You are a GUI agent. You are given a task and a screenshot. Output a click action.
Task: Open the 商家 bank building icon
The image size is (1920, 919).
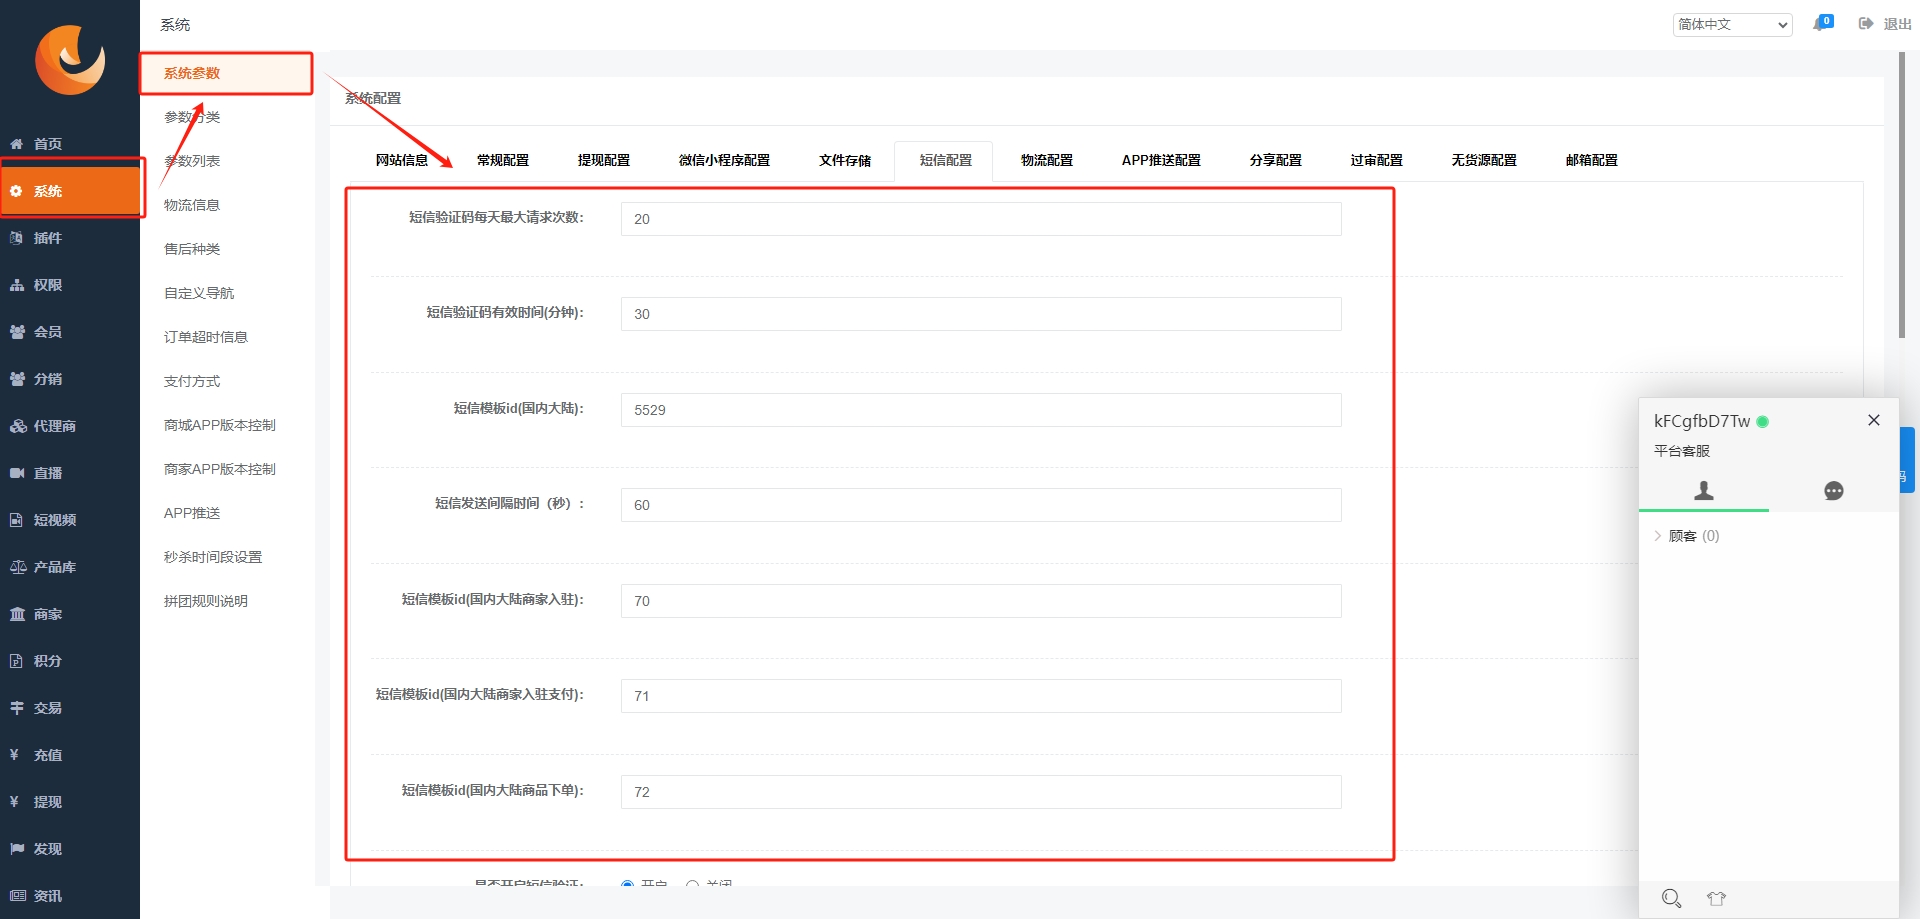[x=17, y=614]
